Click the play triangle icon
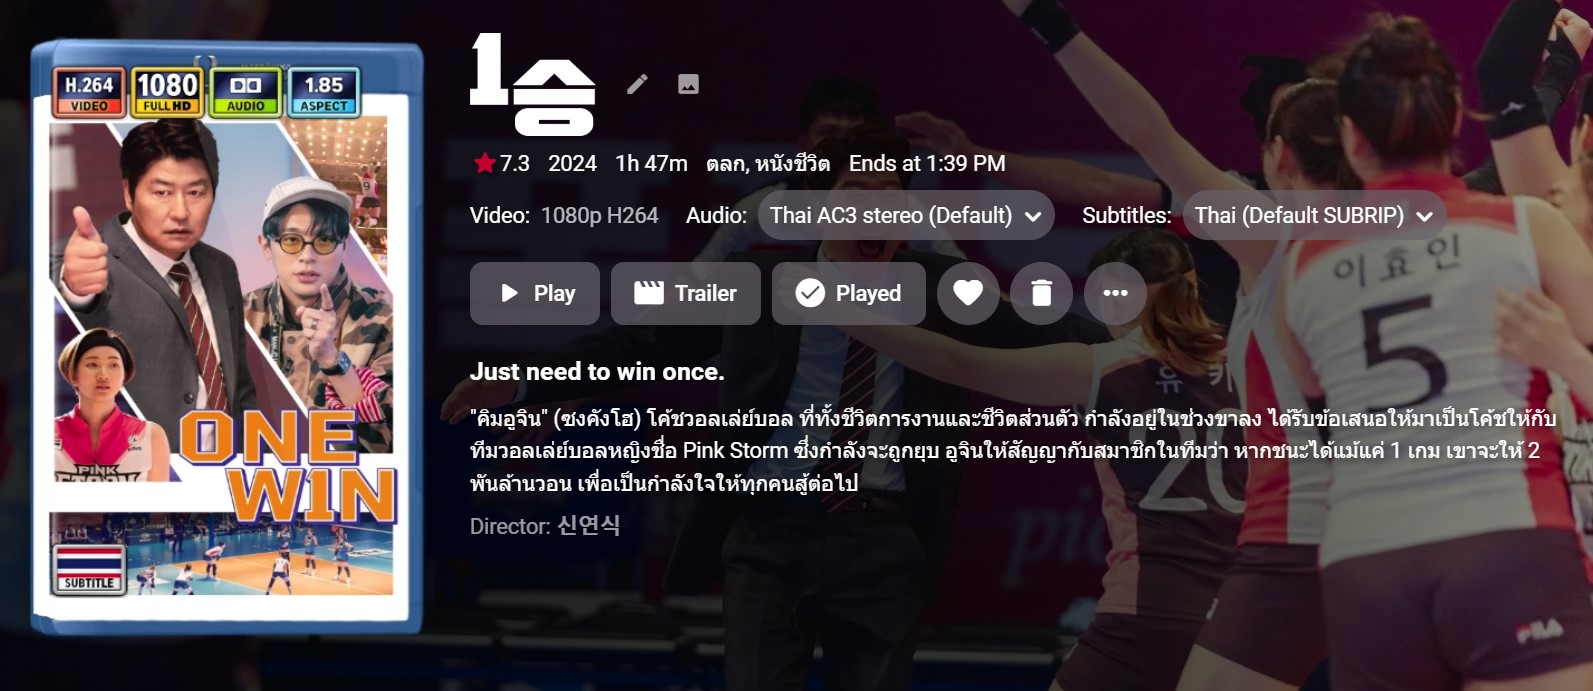This screenshot has width=1593, height=691. pos(509,293)
